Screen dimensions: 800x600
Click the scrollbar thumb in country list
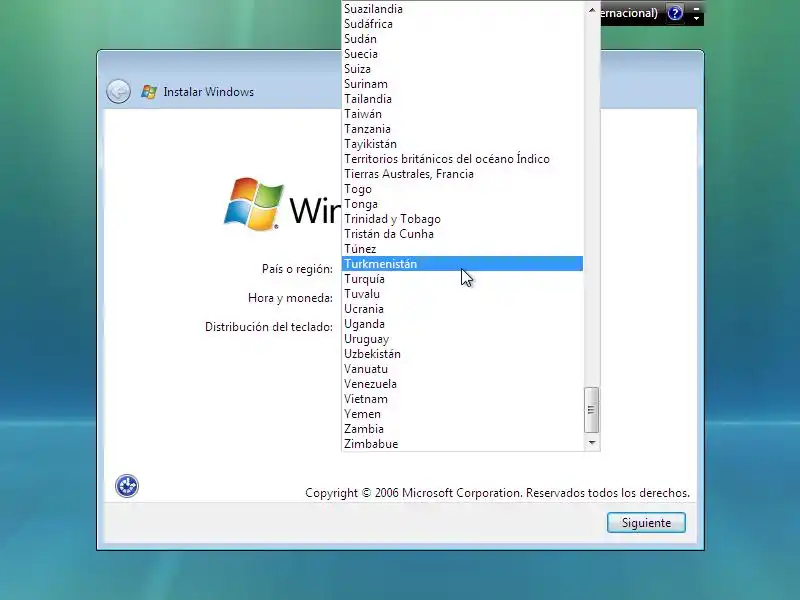click(x=591, y=410)
